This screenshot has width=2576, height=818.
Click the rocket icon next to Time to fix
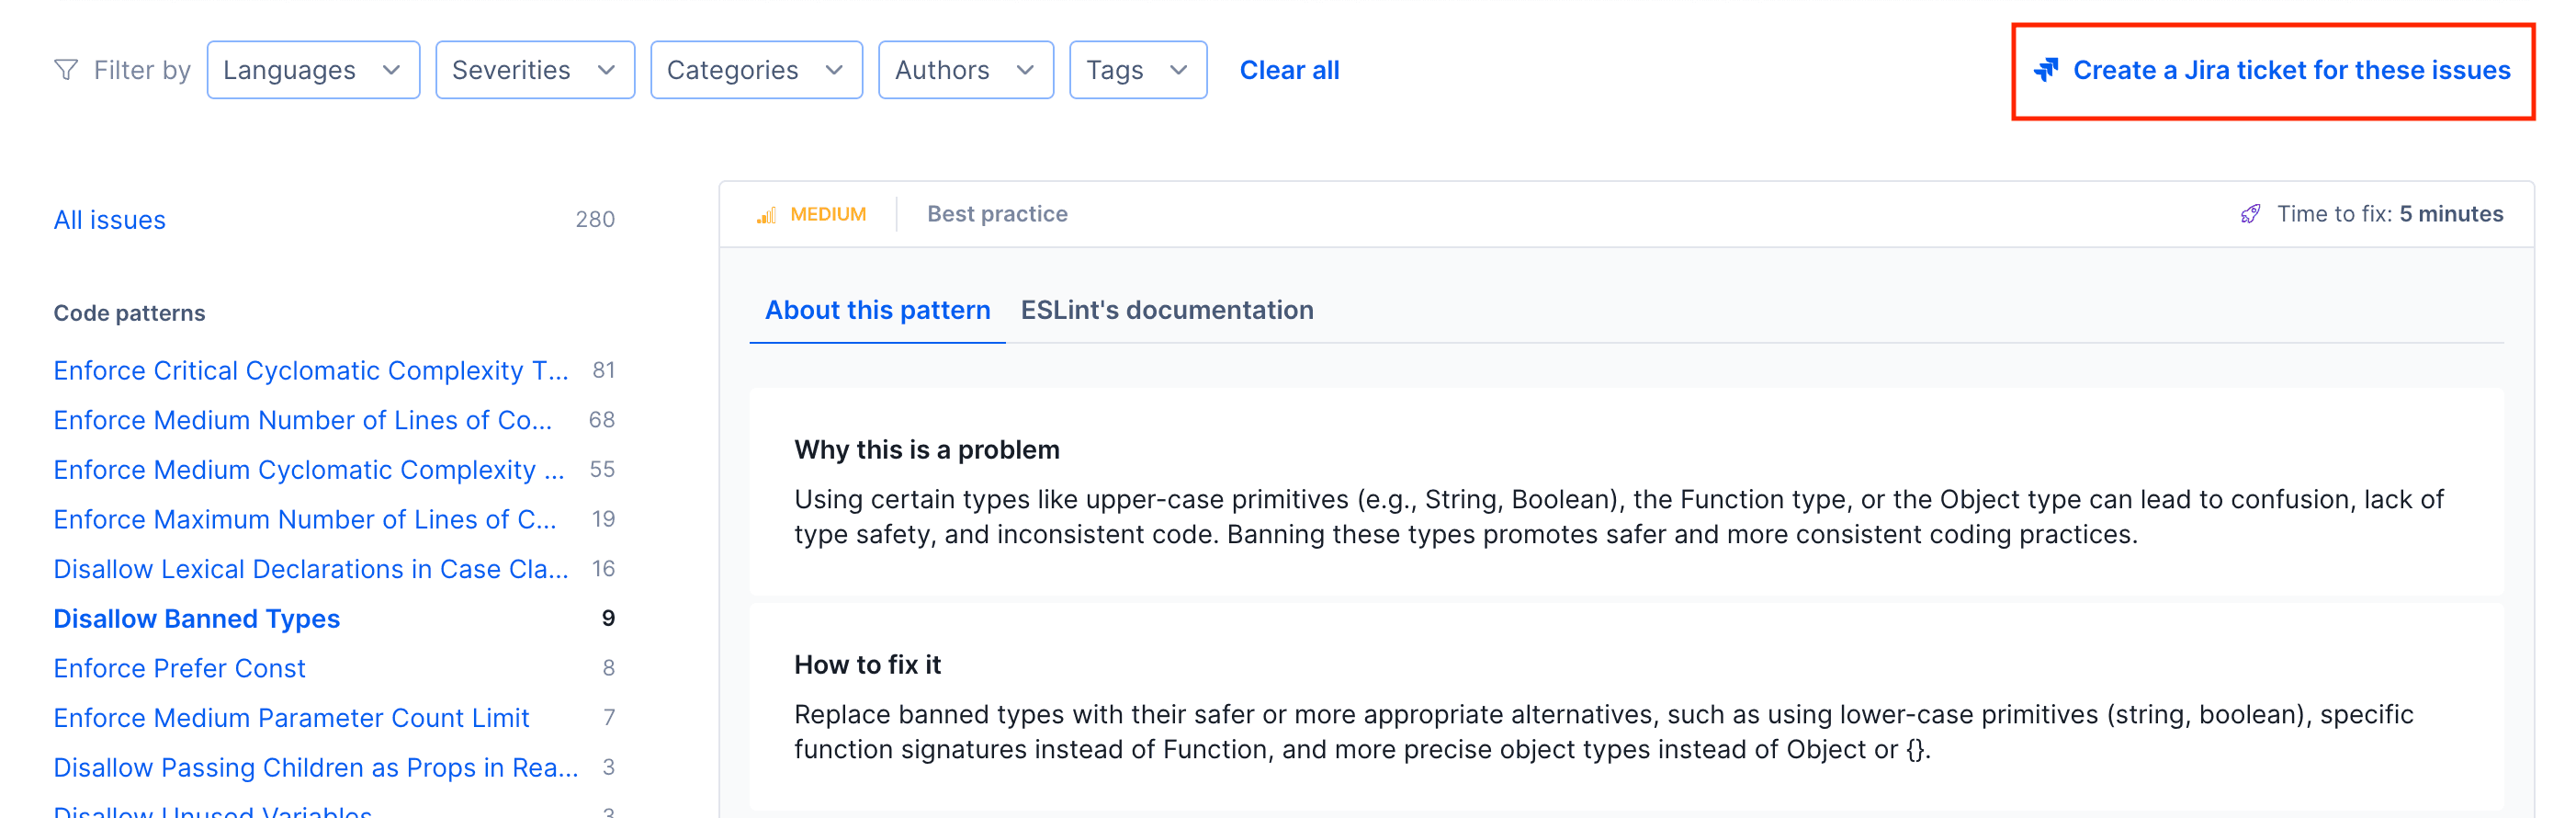[2251, 213]
